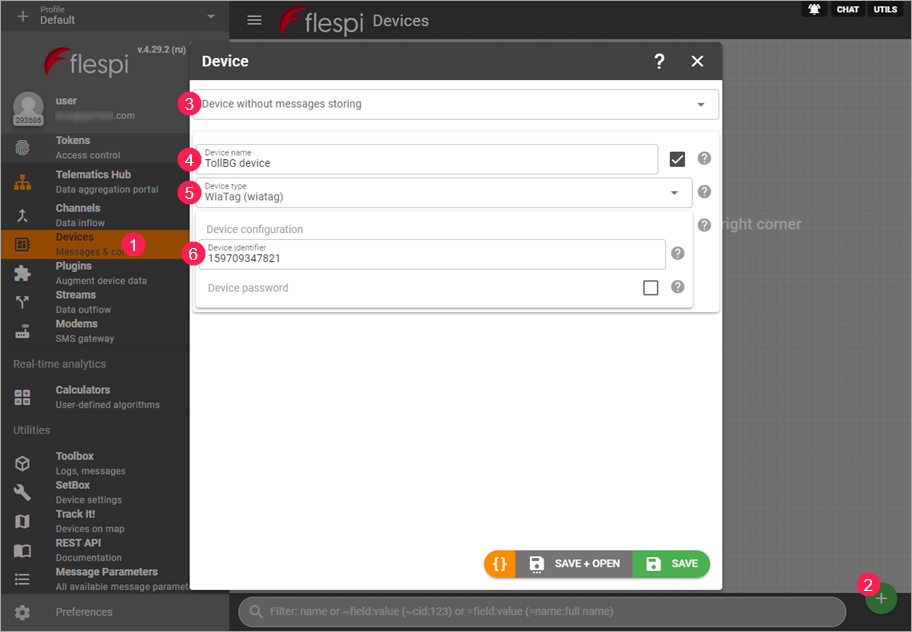Screen dimensions: 912x632
Task: Click the Device name input field
Action: click(x=427, y=159)
